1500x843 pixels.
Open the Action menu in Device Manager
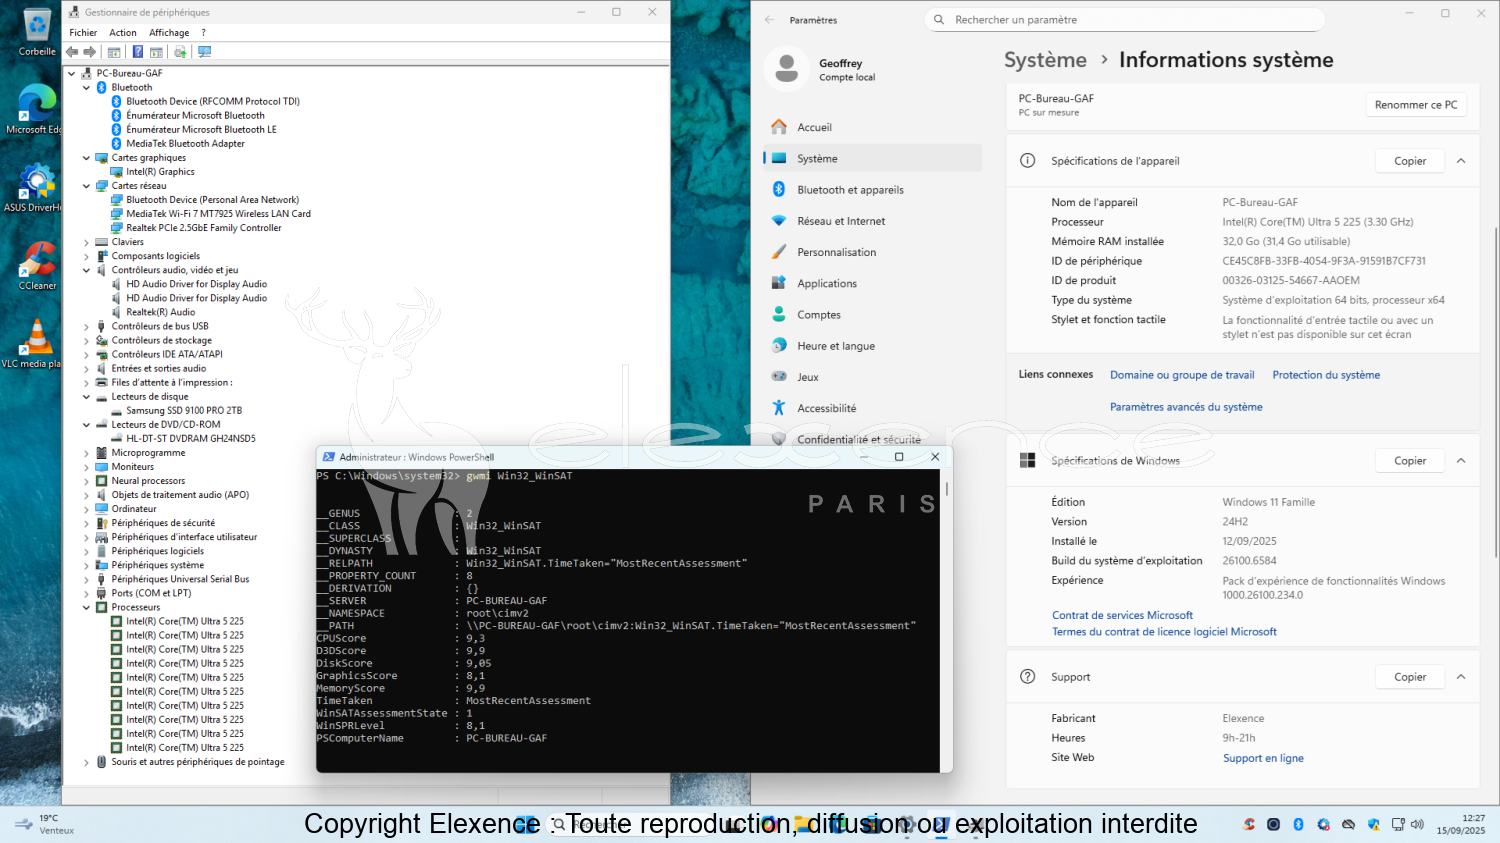[x=123, y=33]
